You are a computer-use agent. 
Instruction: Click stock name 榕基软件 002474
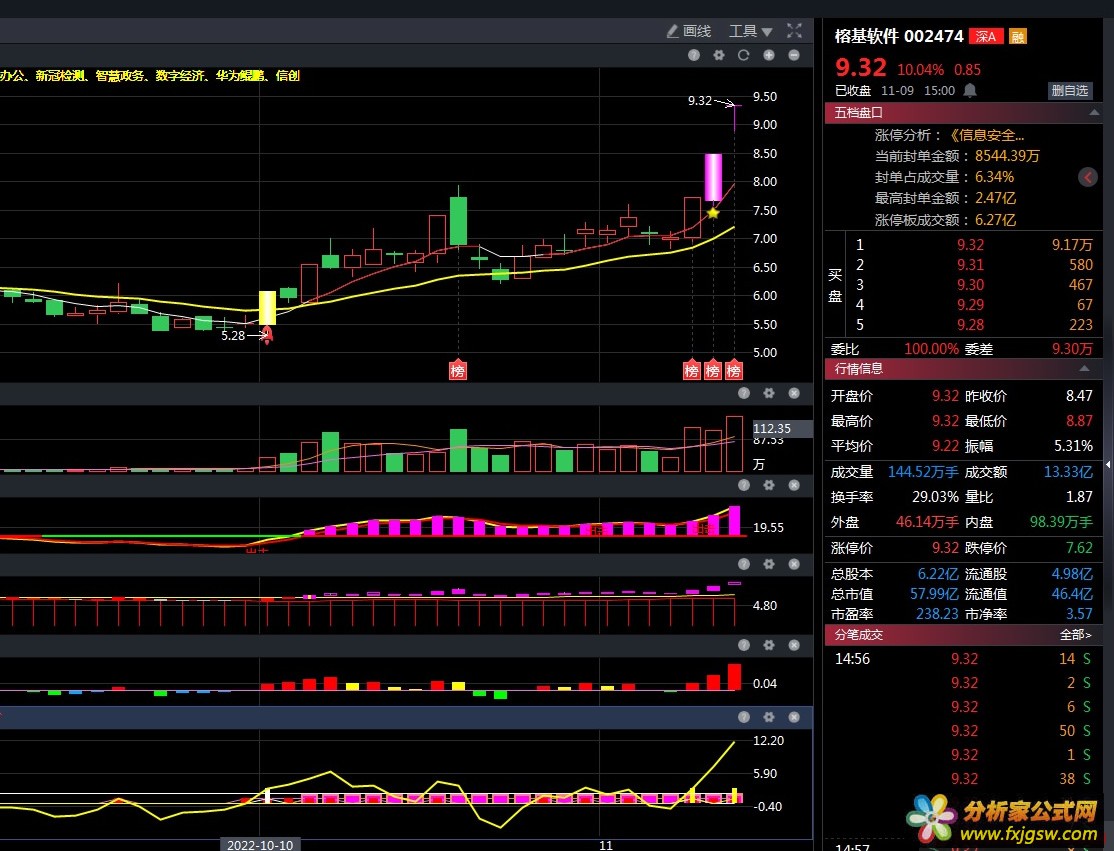click(899, 36)
